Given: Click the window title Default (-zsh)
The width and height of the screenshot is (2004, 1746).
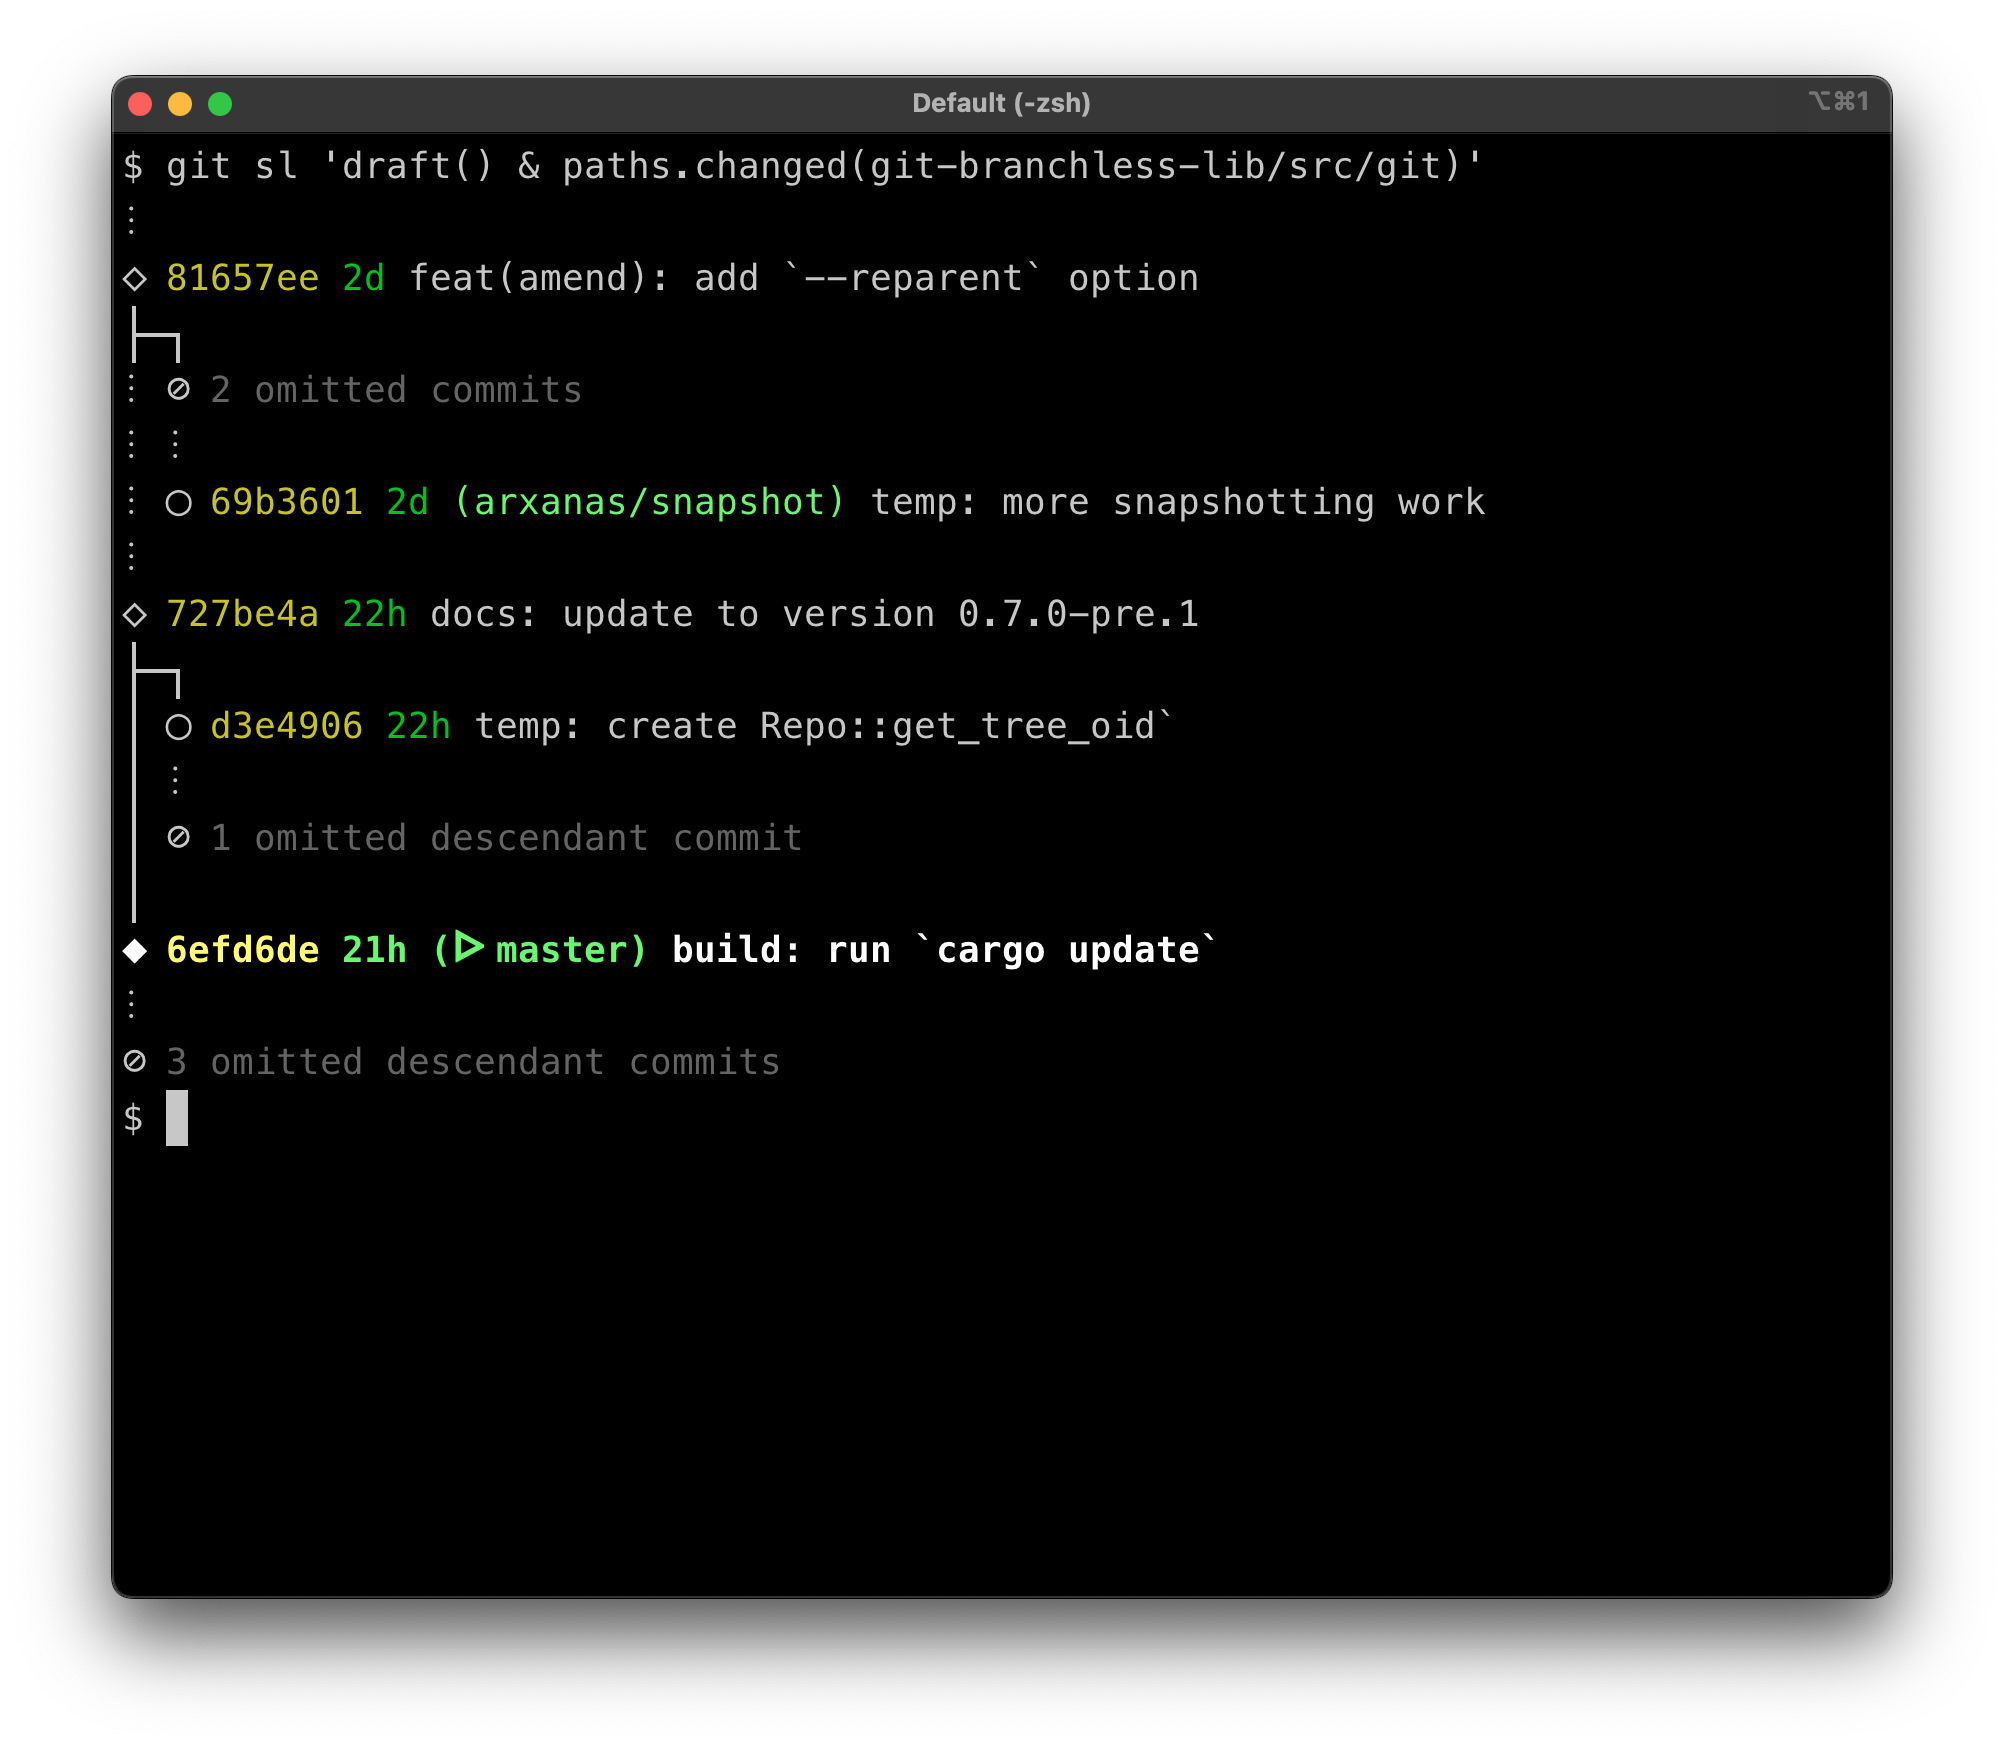Looking at the screenshot, I should tap(1001, 103).
